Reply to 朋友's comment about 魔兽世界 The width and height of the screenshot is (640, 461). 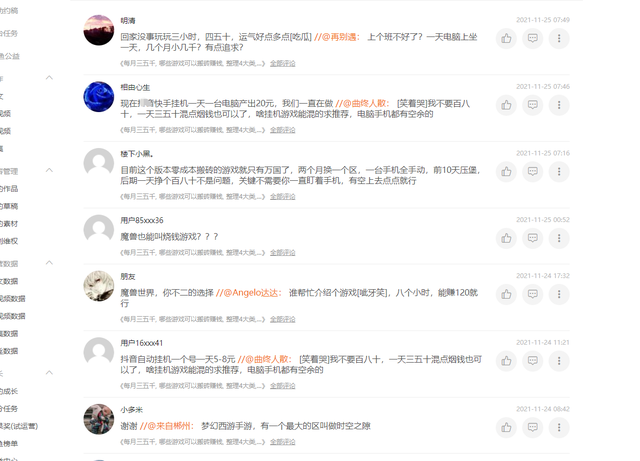(x=533, y=294)
